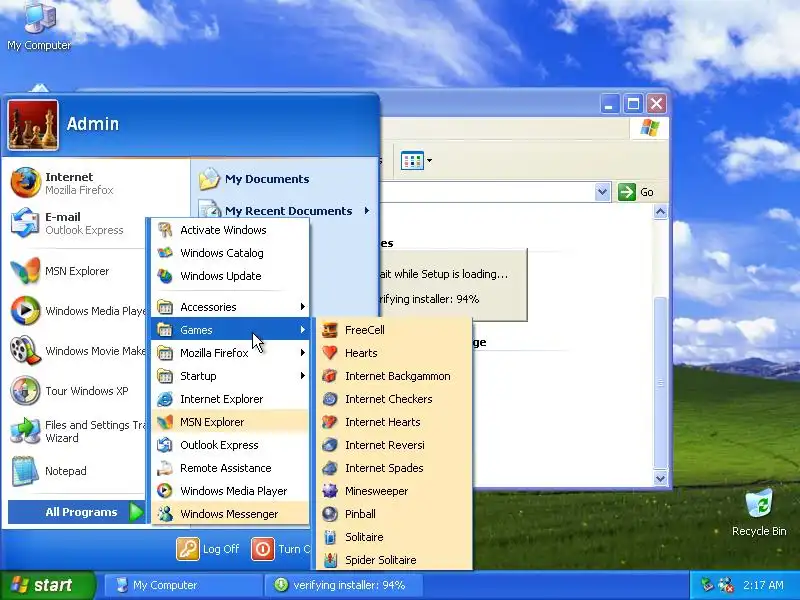Open Internet Hearts
The width and height of the screenshot is (800, 600).
[394, 422]
